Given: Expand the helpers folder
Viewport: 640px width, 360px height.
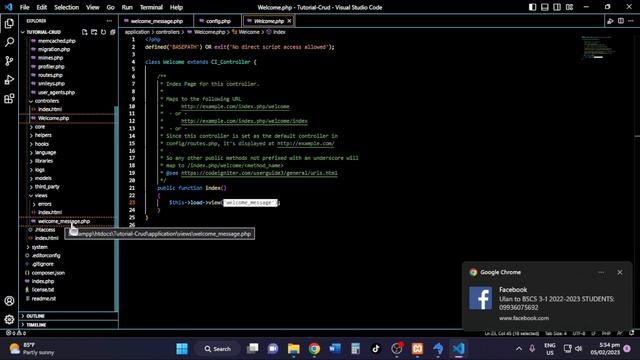Looking at the screenshot, I should coord(43,135).
